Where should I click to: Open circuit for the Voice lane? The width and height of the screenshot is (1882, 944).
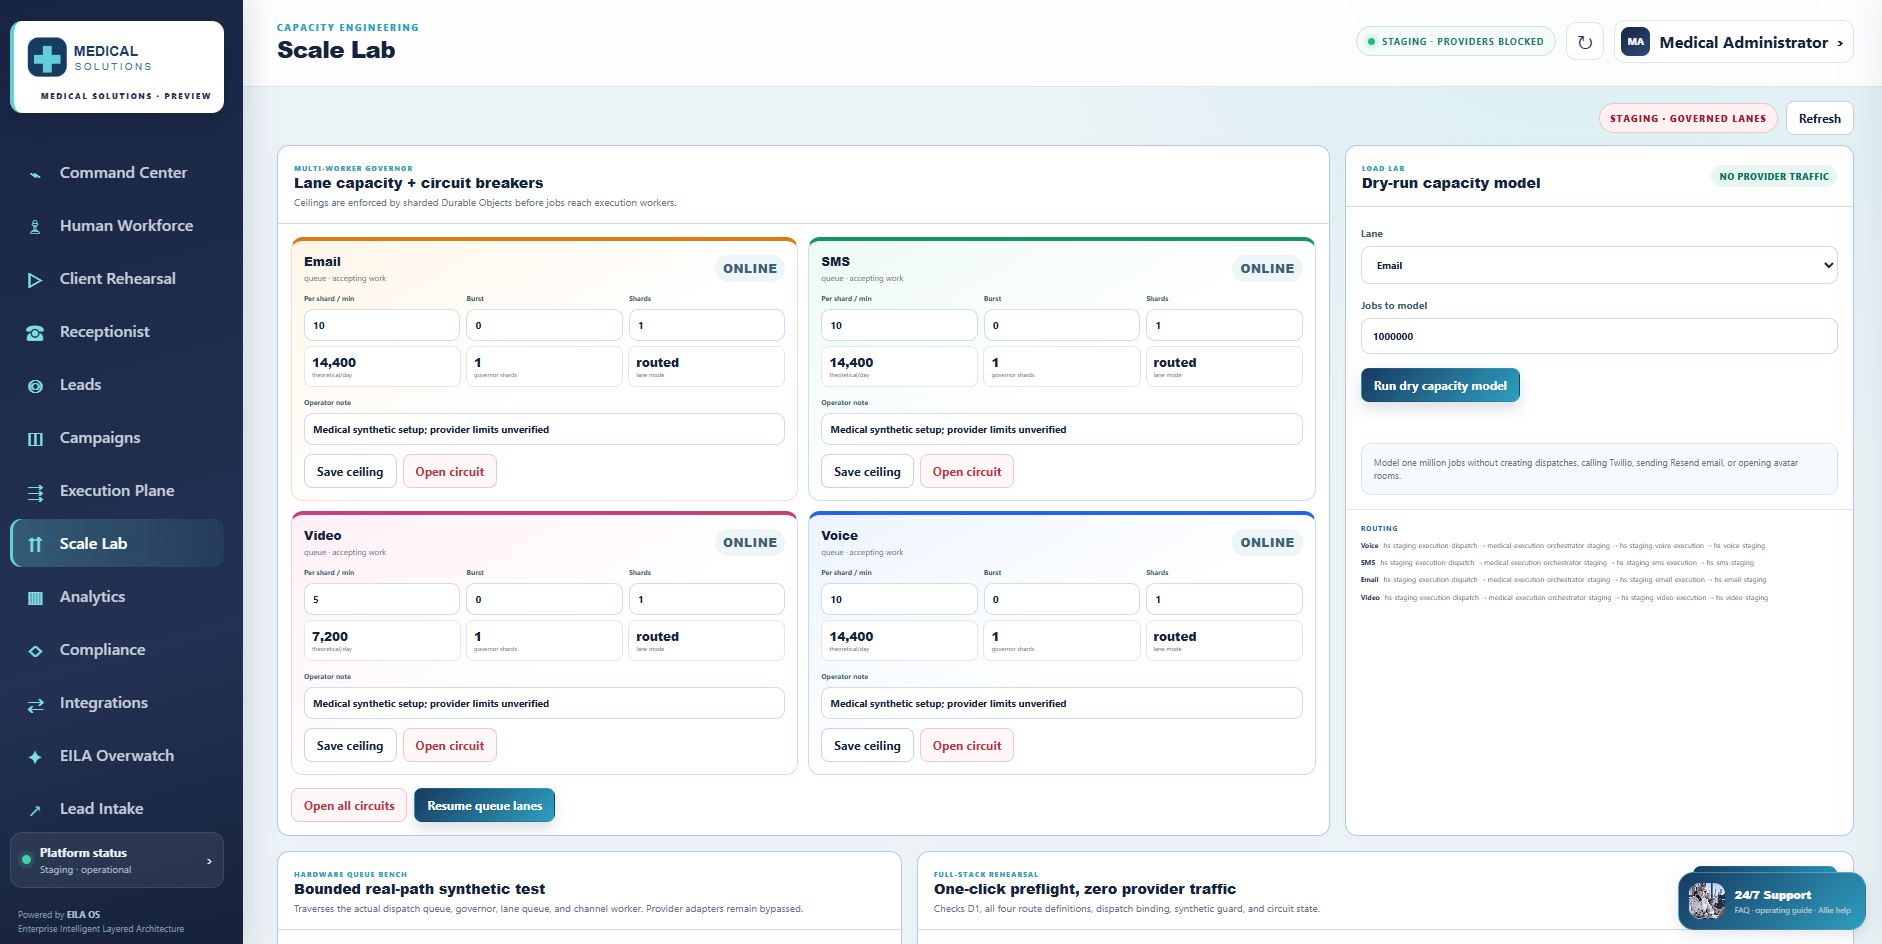click(x=966, y=746)
